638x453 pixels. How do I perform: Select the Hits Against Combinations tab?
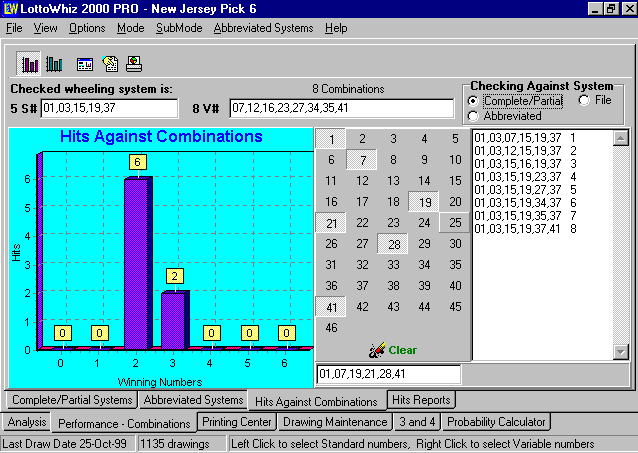[316, 402]
